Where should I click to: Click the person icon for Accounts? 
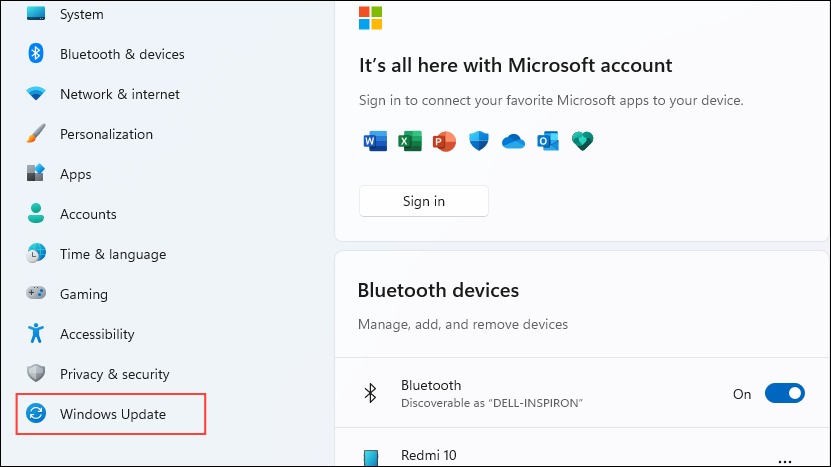pos(36,213)
